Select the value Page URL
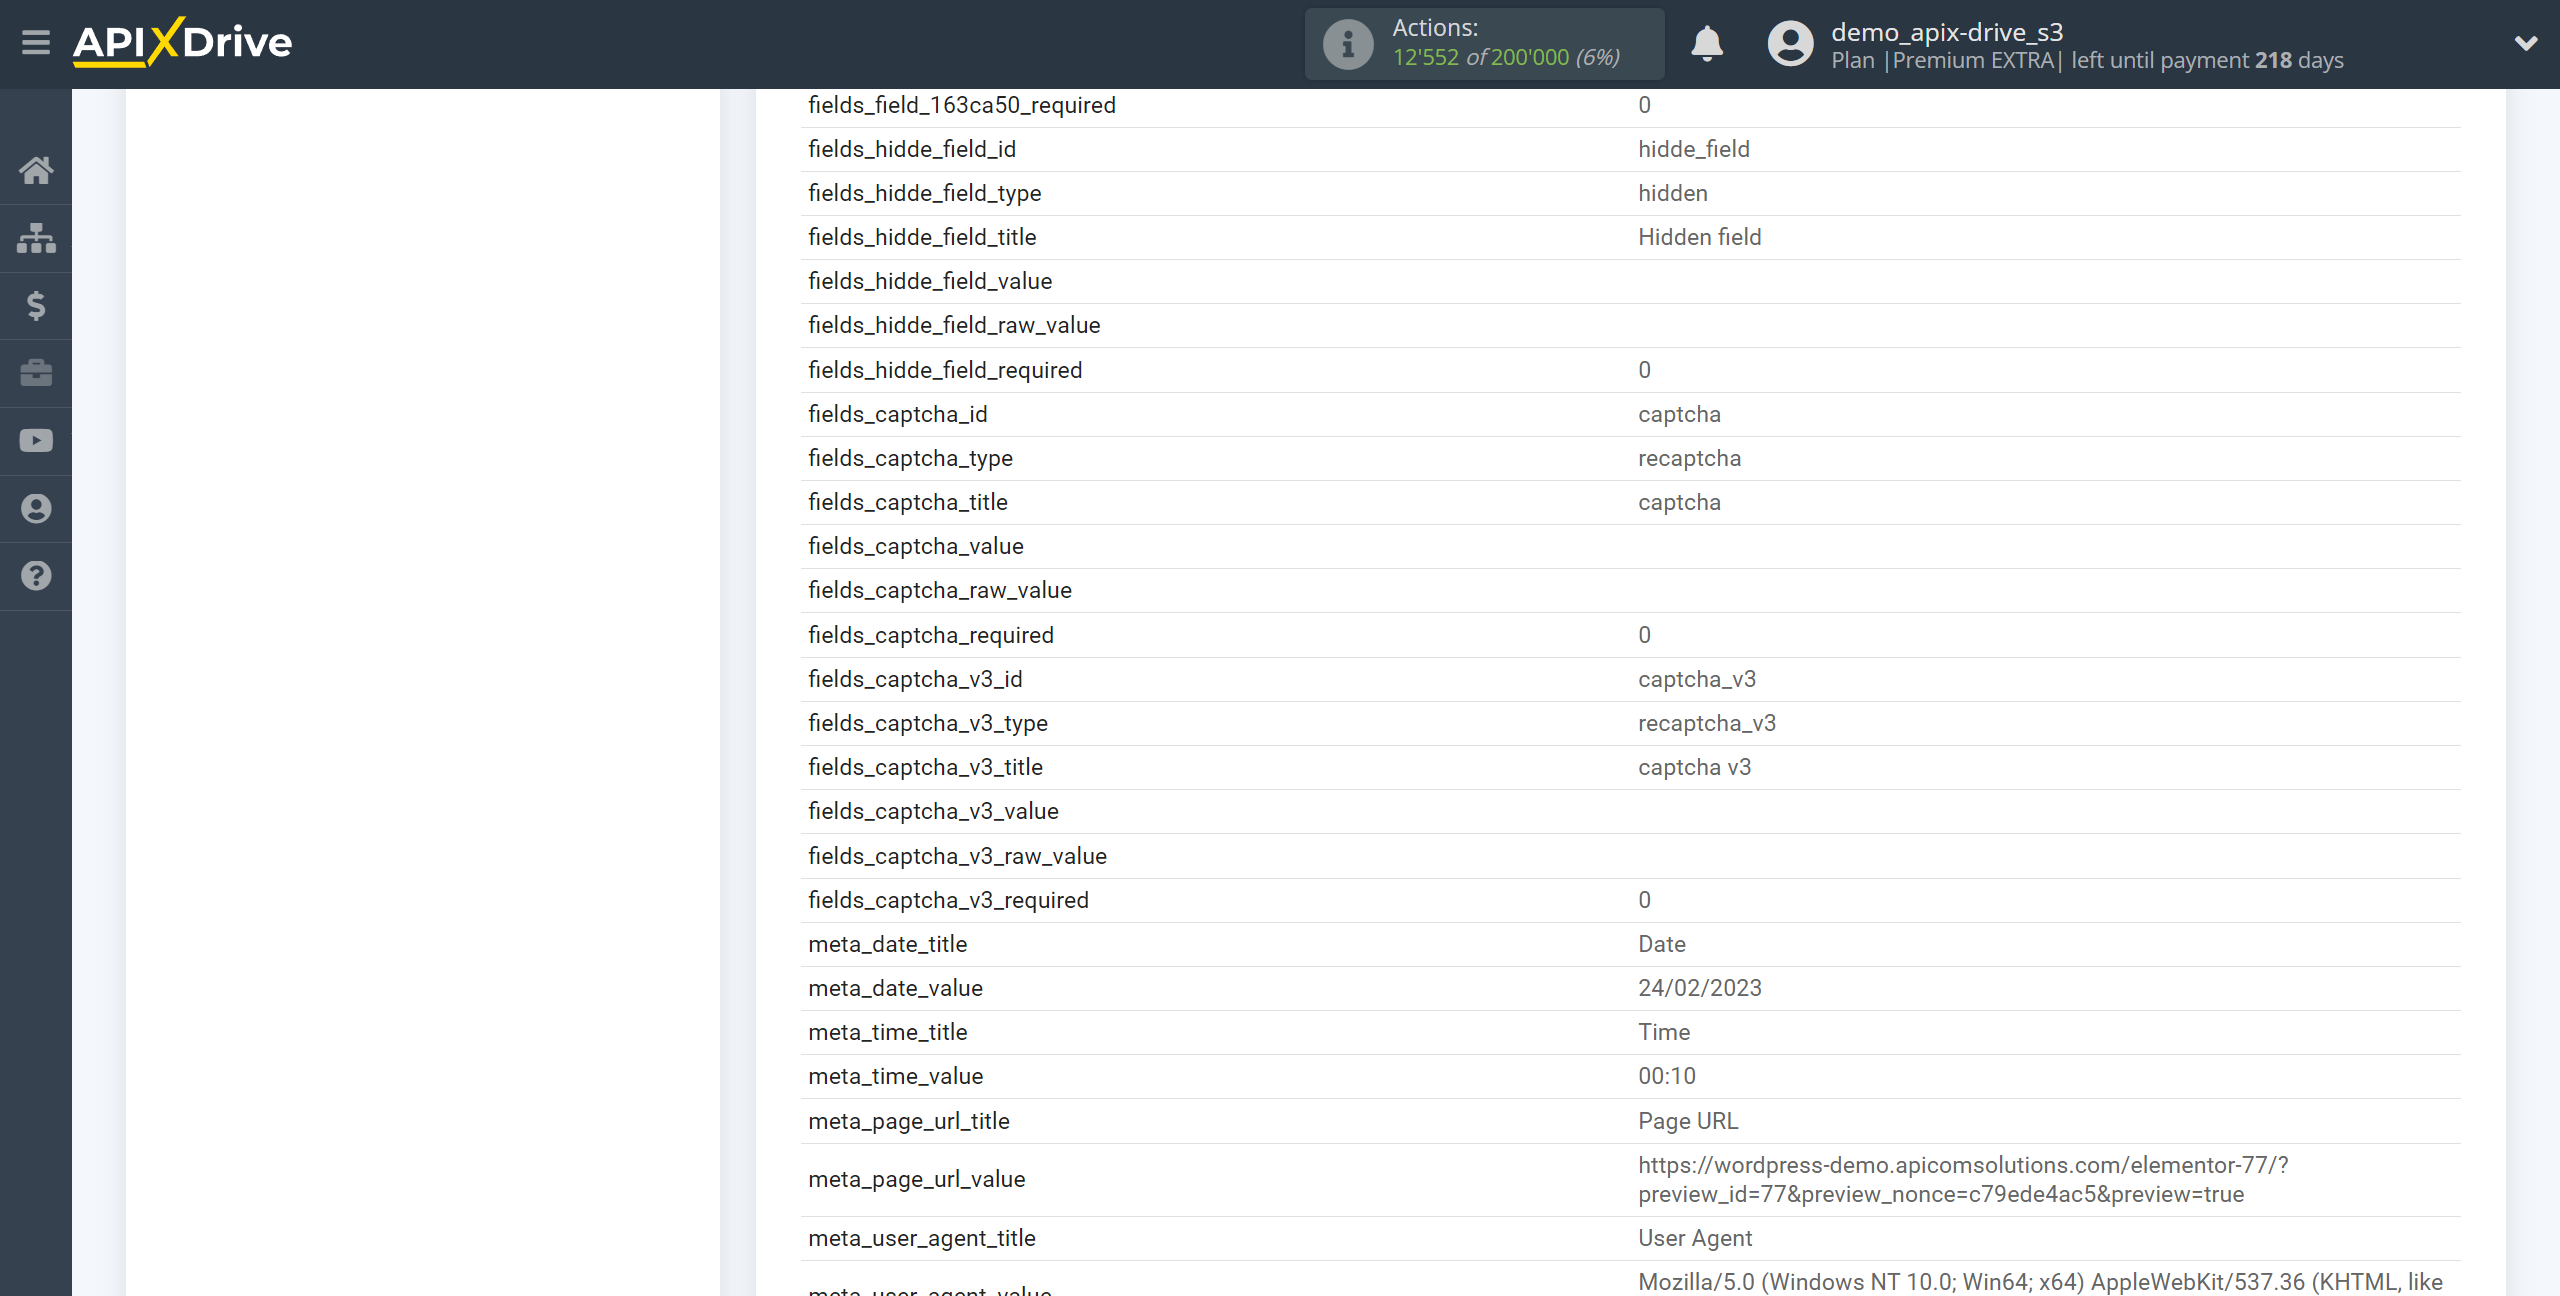The image size is (2560, 1296). pos(1688,1121)
